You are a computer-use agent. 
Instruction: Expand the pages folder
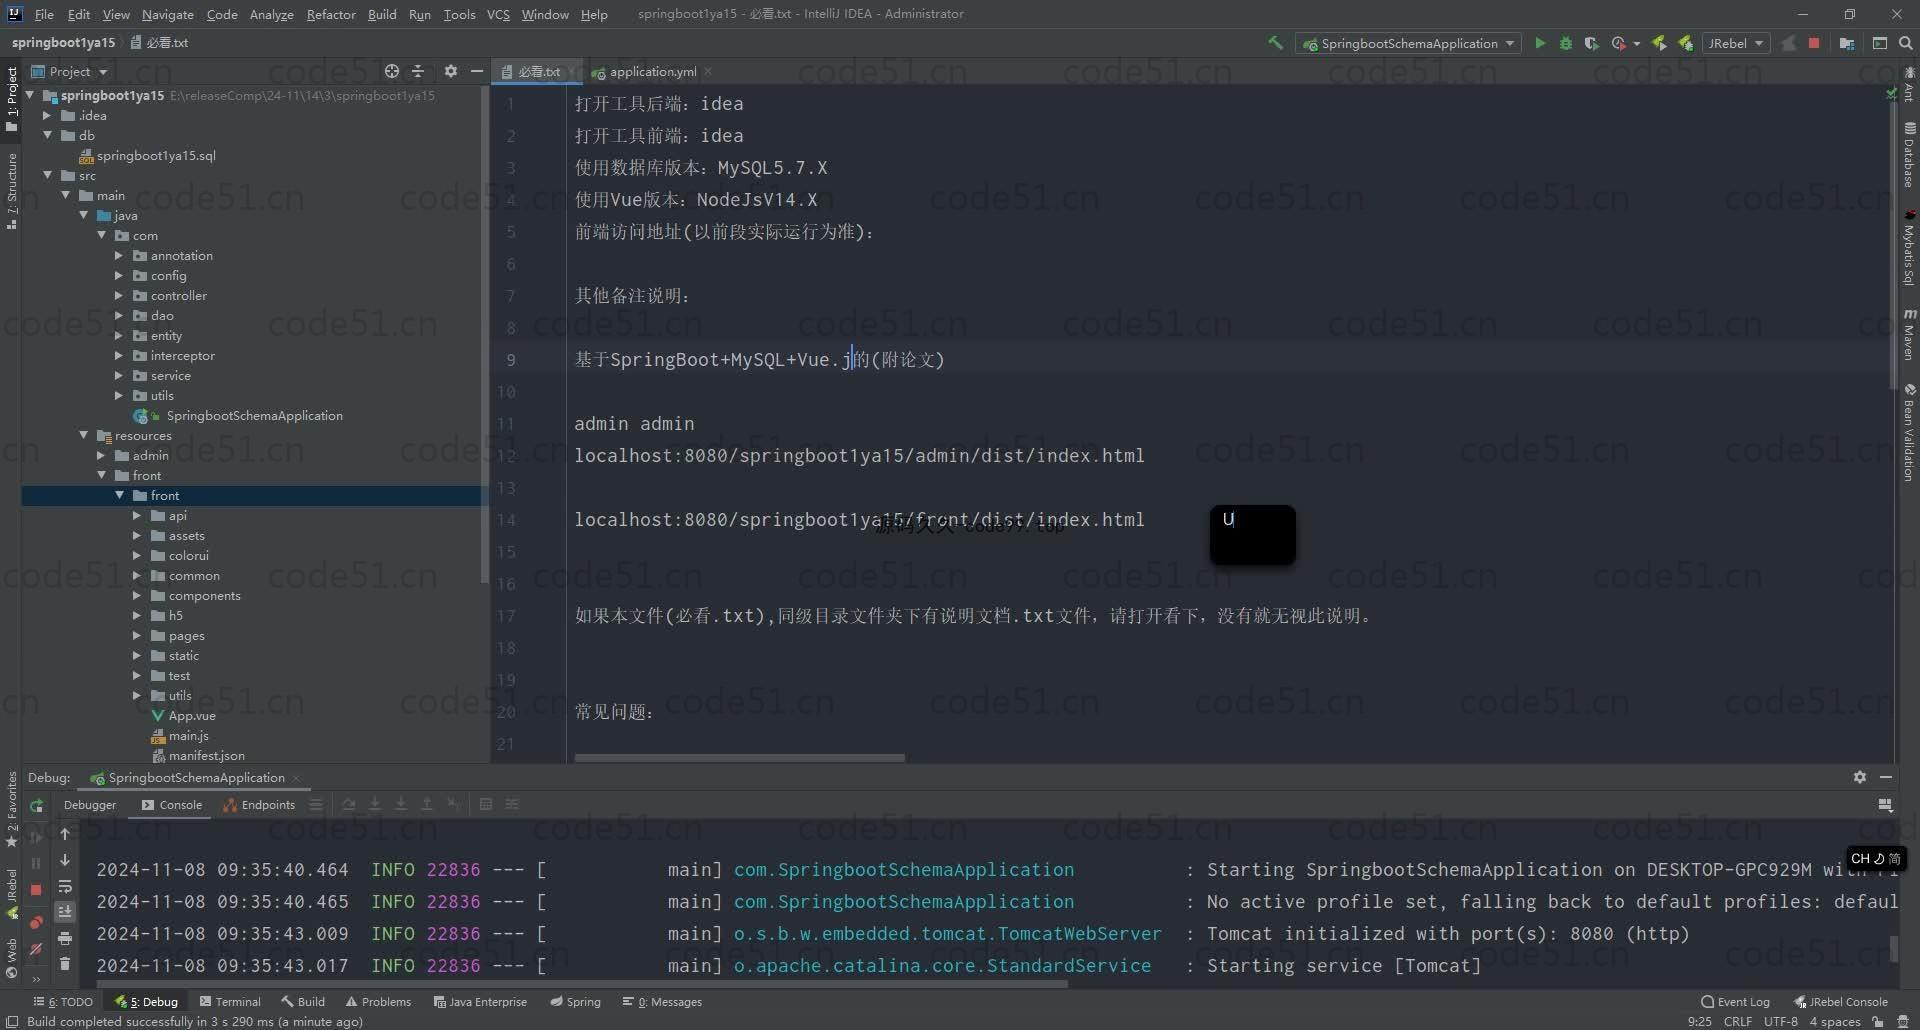tap(137, 636)
